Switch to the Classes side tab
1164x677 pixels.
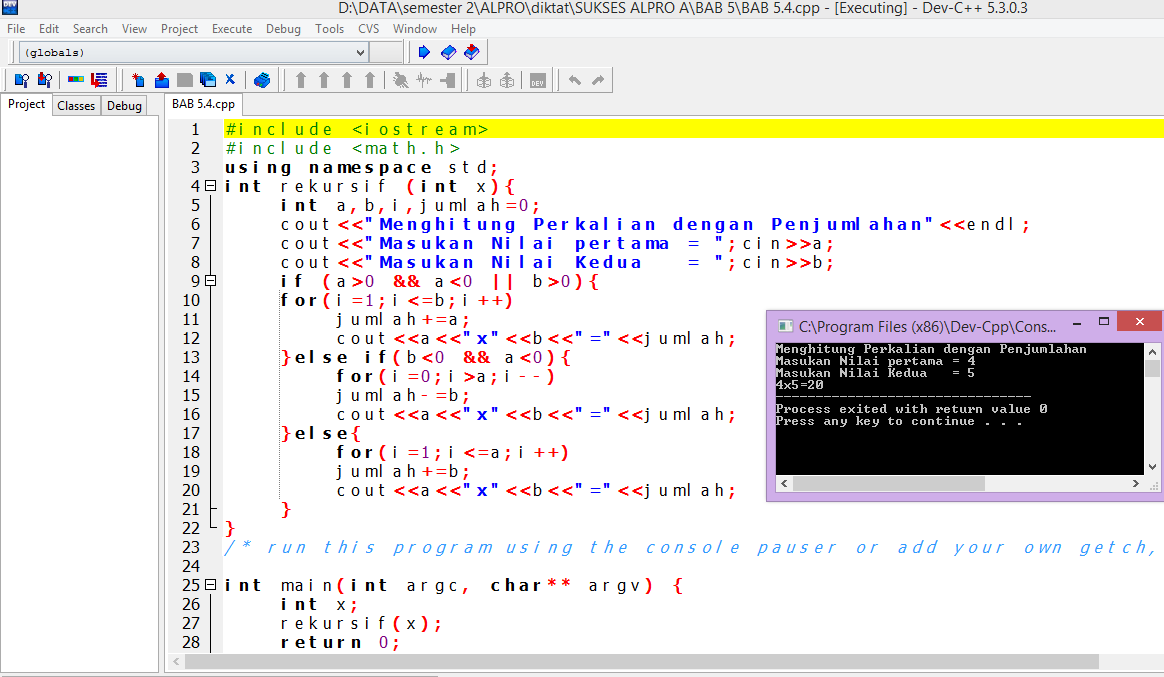pyautogui.click(x=76, y=105)
